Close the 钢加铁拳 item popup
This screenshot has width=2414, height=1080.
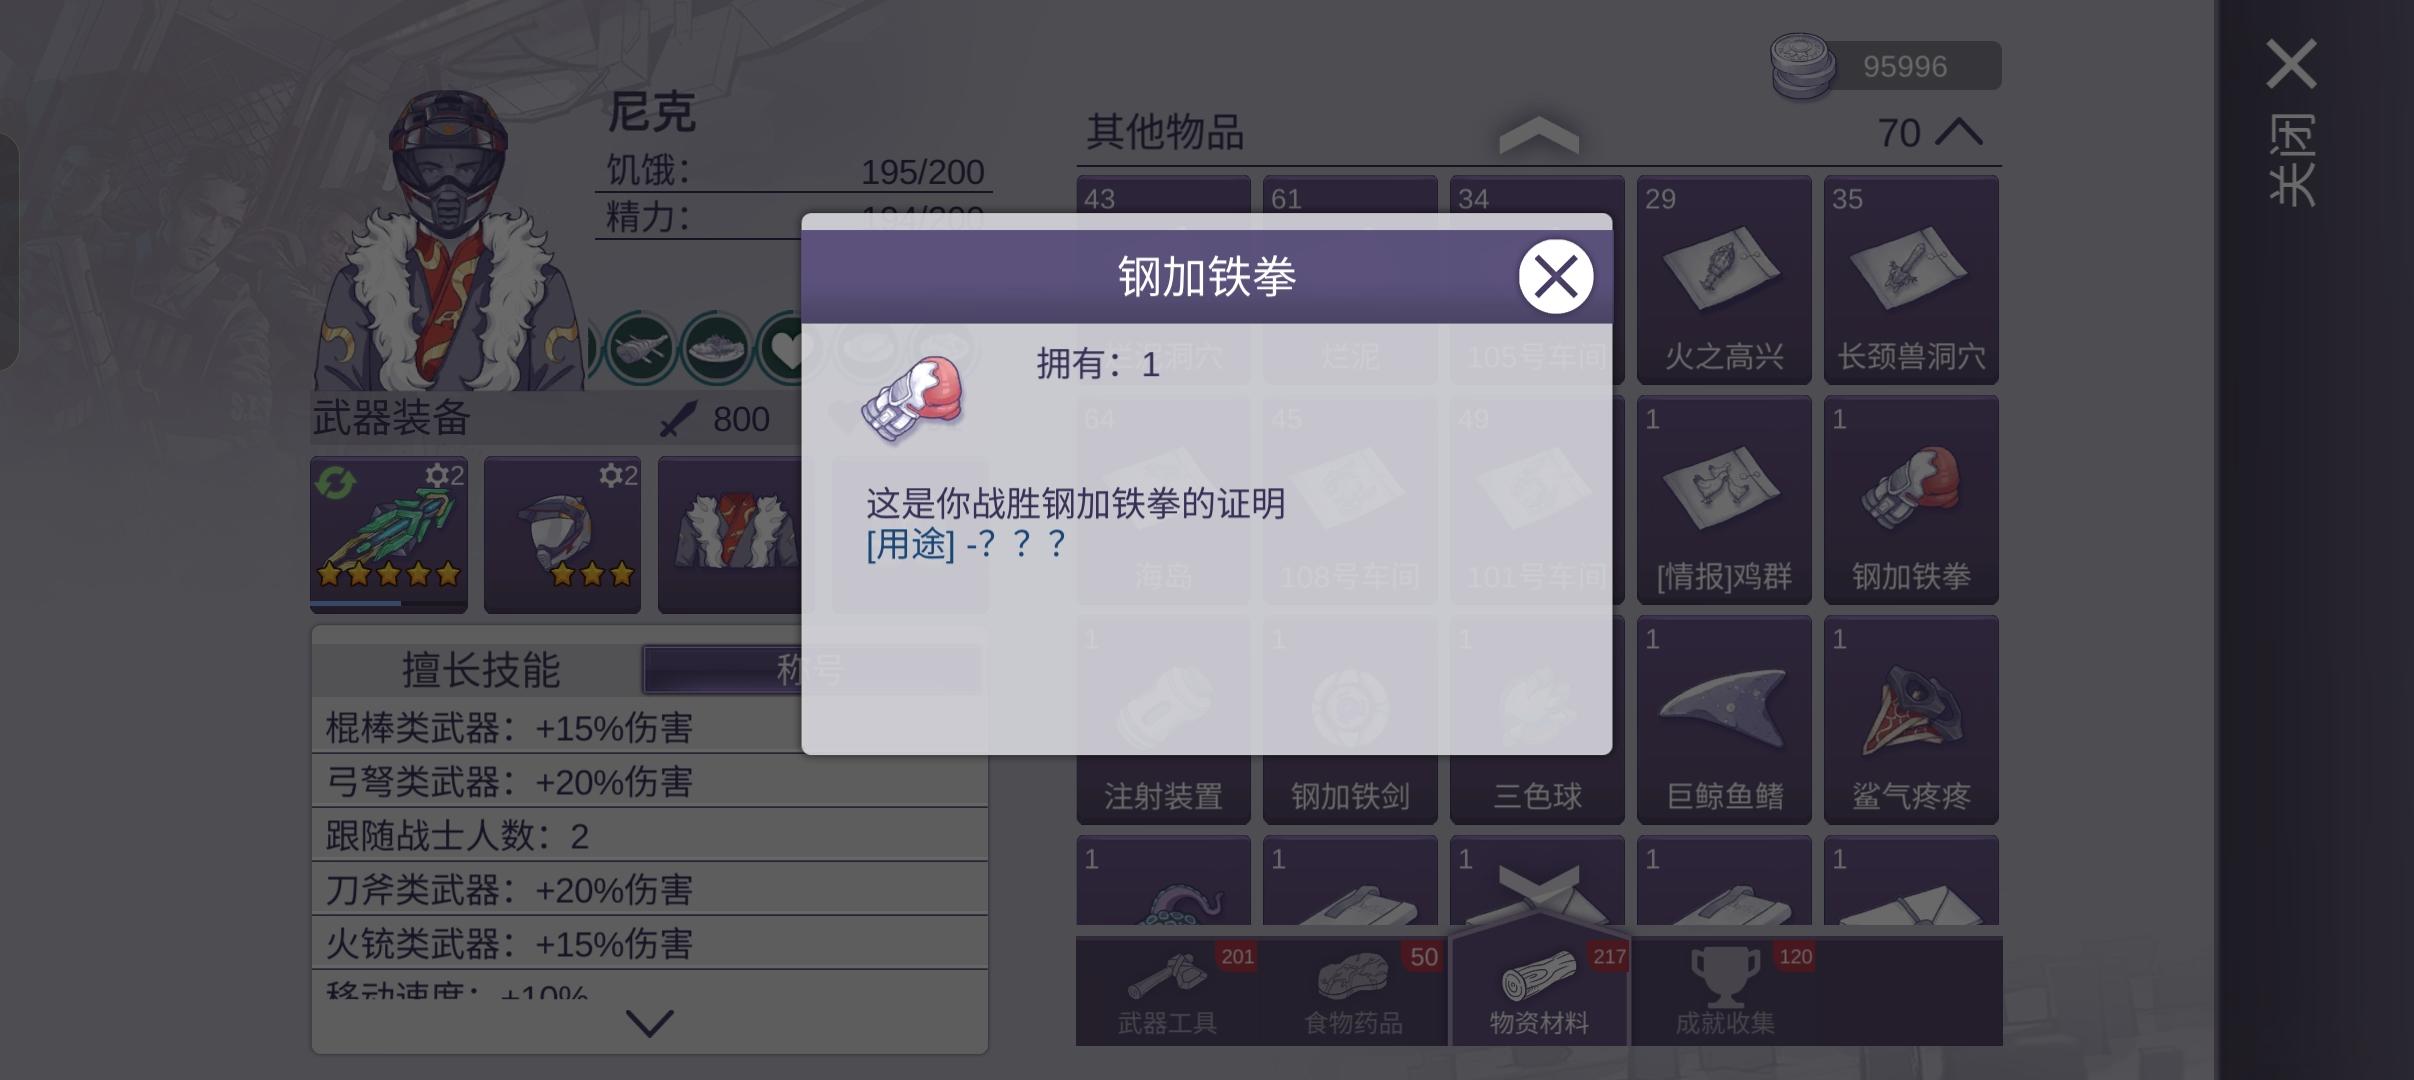tap(1555, 276)
